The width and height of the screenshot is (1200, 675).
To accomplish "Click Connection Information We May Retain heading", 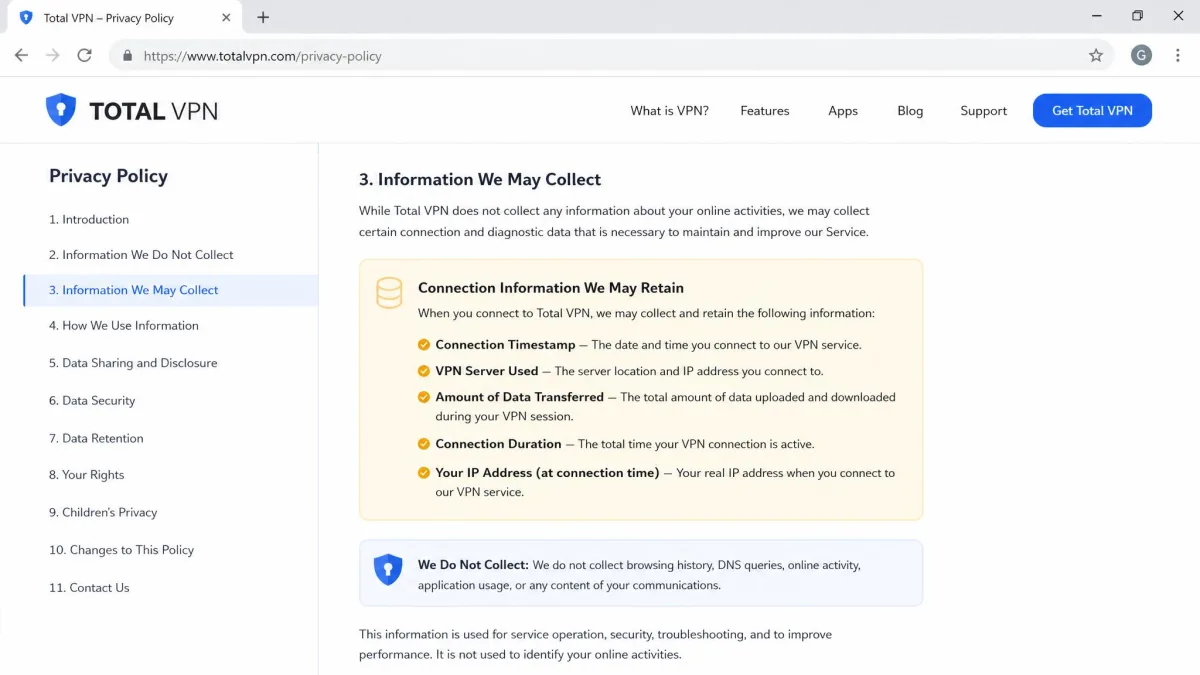I will pos(551,288).
